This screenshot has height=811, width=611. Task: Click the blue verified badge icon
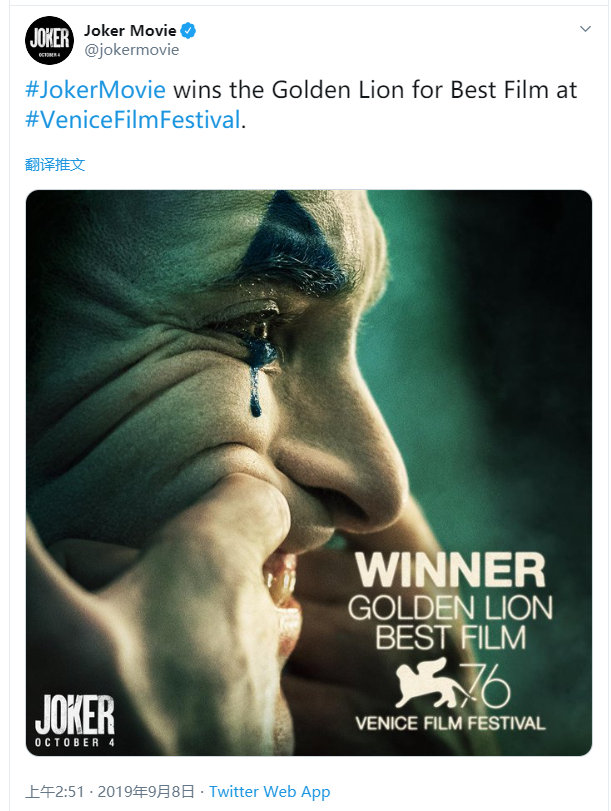188,31
